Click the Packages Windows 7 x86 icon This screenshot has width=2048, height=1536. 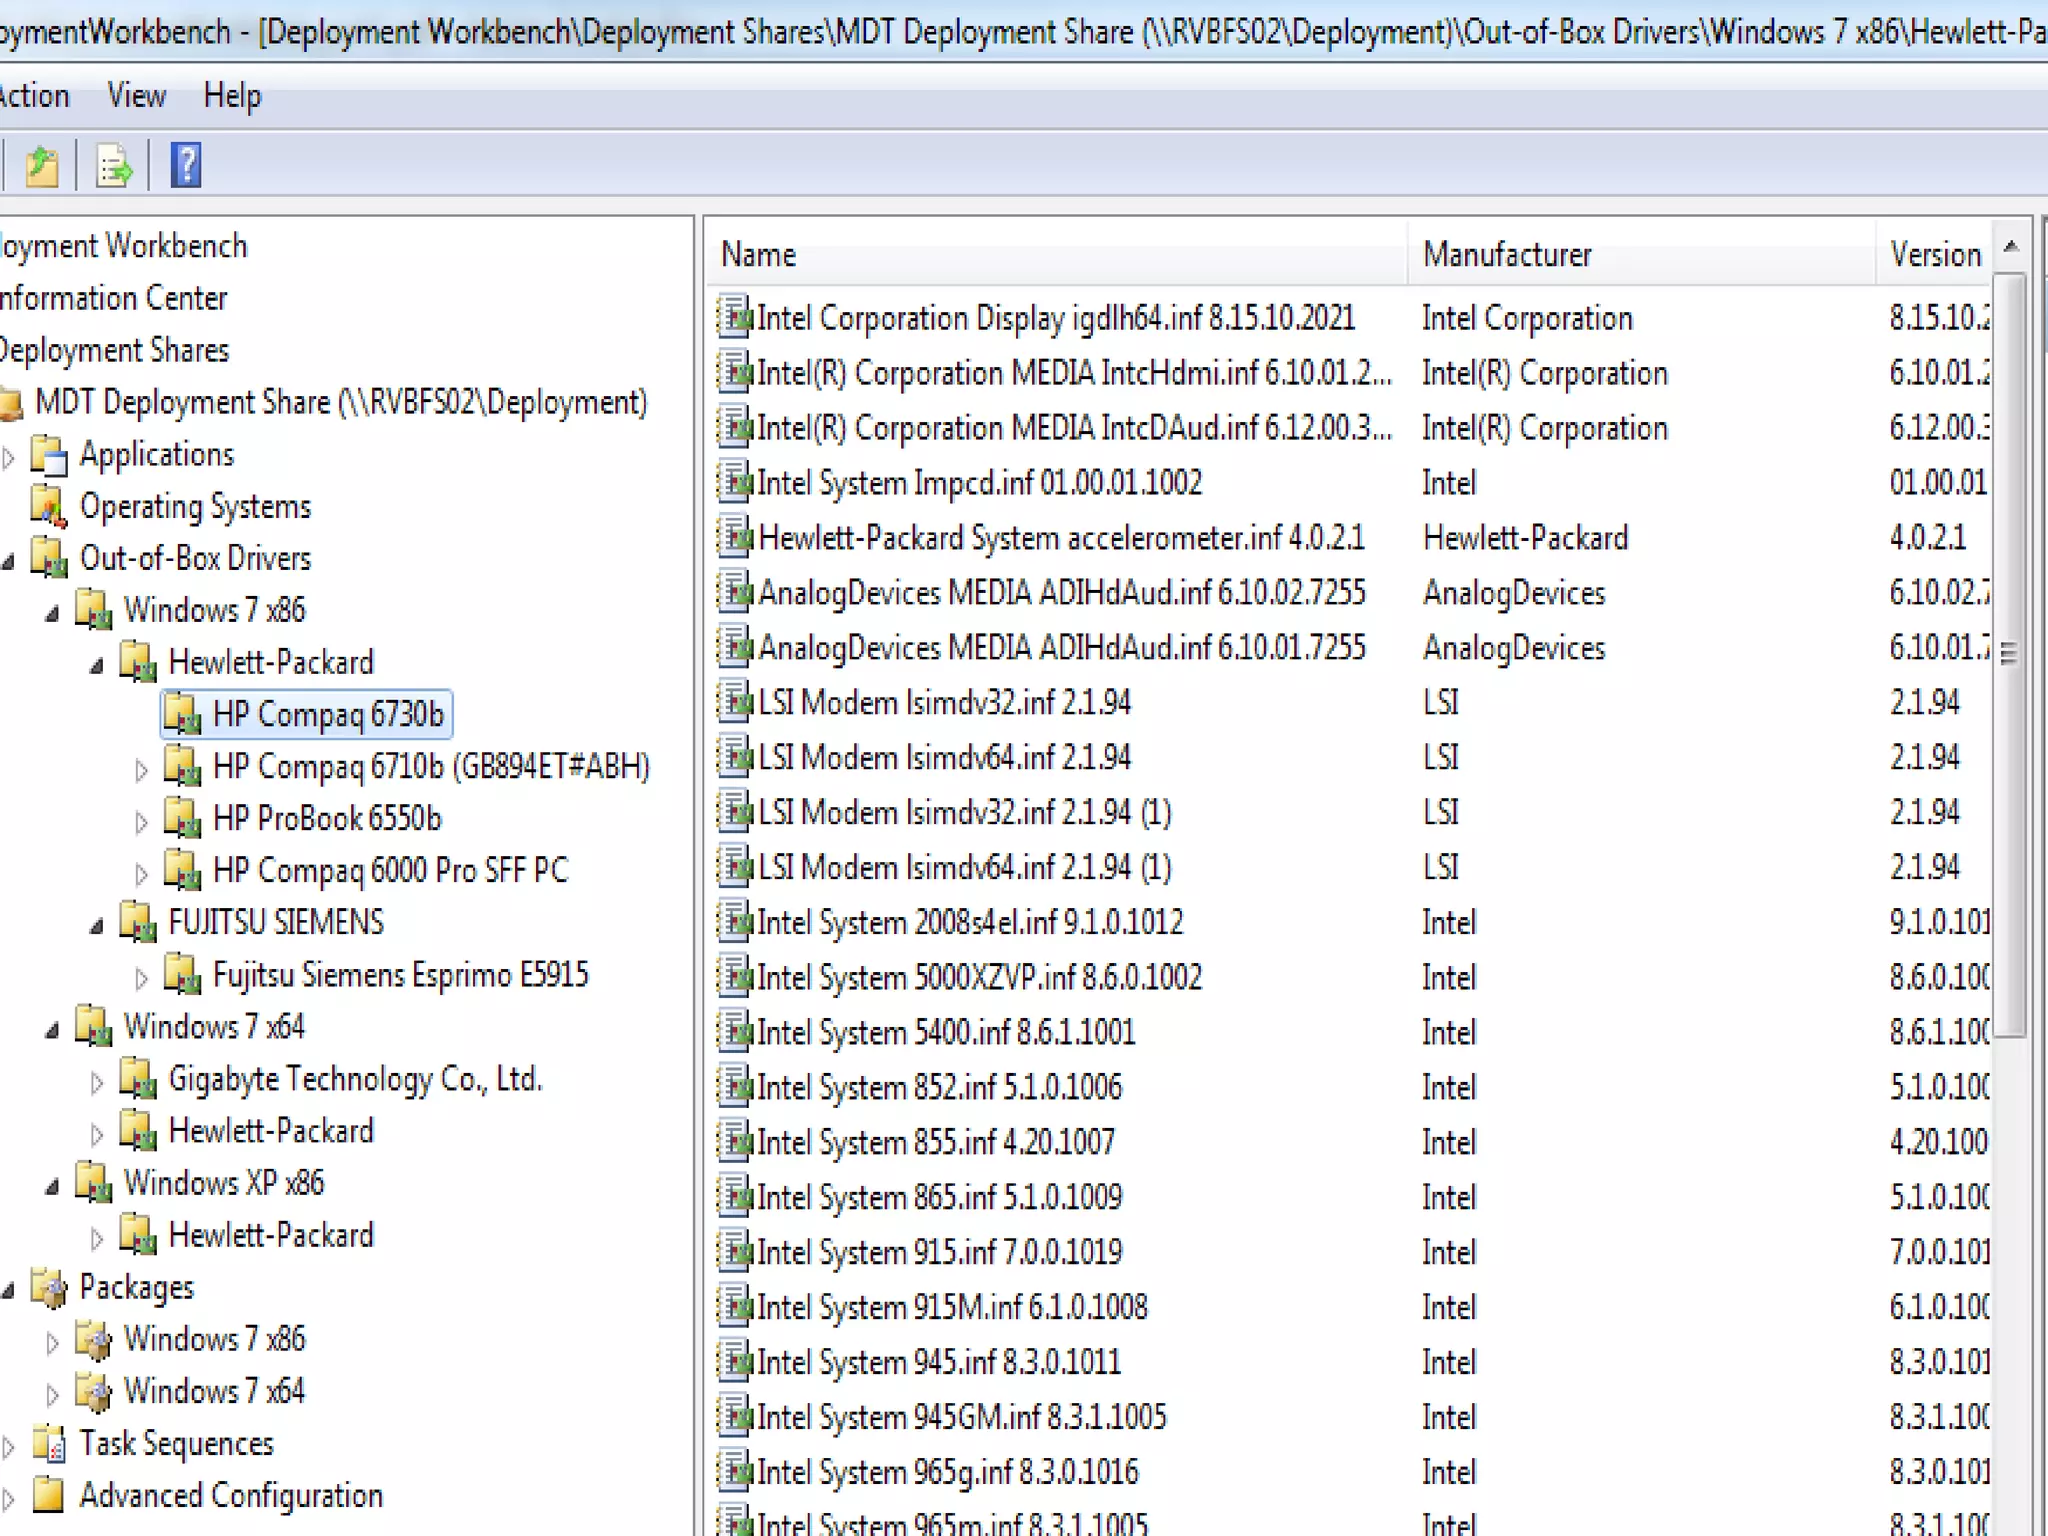[93, 1340]
